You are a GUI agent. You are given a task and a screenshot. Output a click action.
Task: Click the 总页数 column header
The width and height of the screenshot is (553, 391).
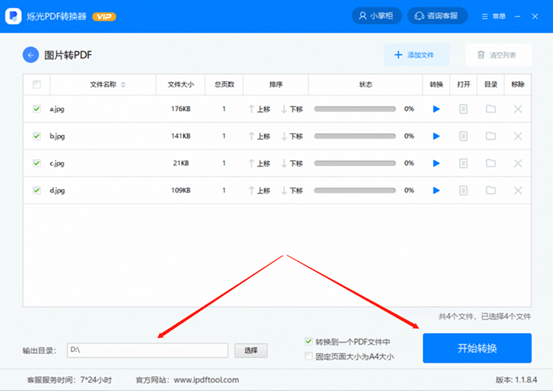click(x=224, y=85)
